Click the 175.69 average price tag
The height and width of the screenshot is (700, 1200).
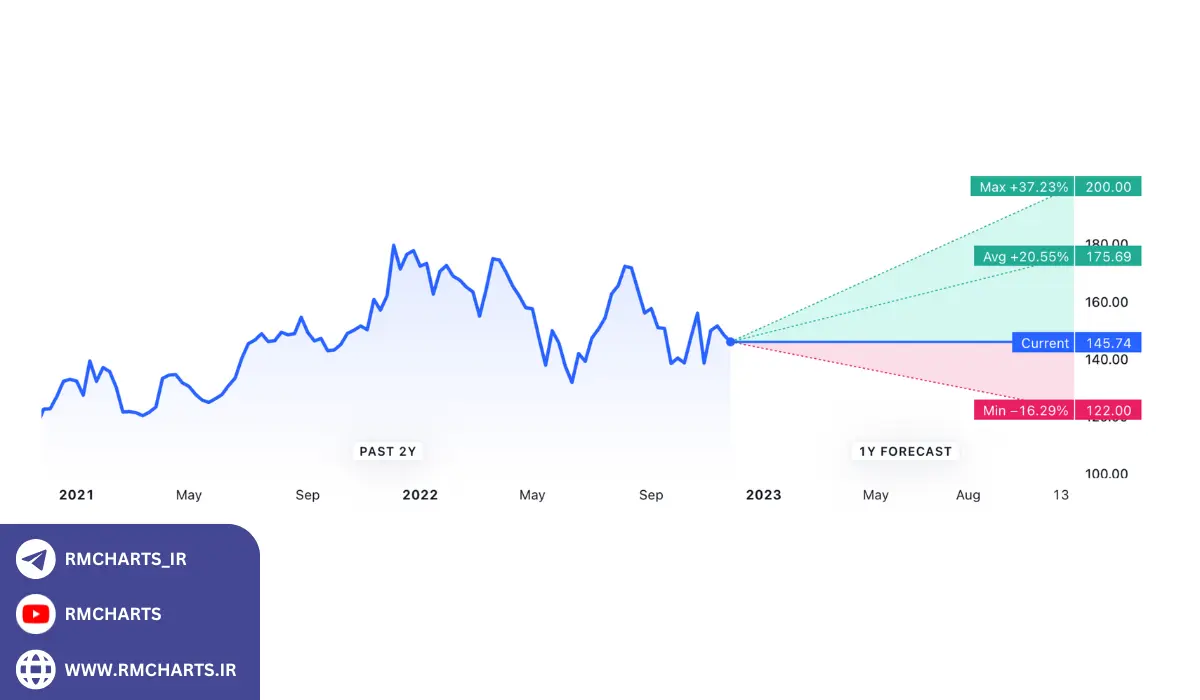1108,257
